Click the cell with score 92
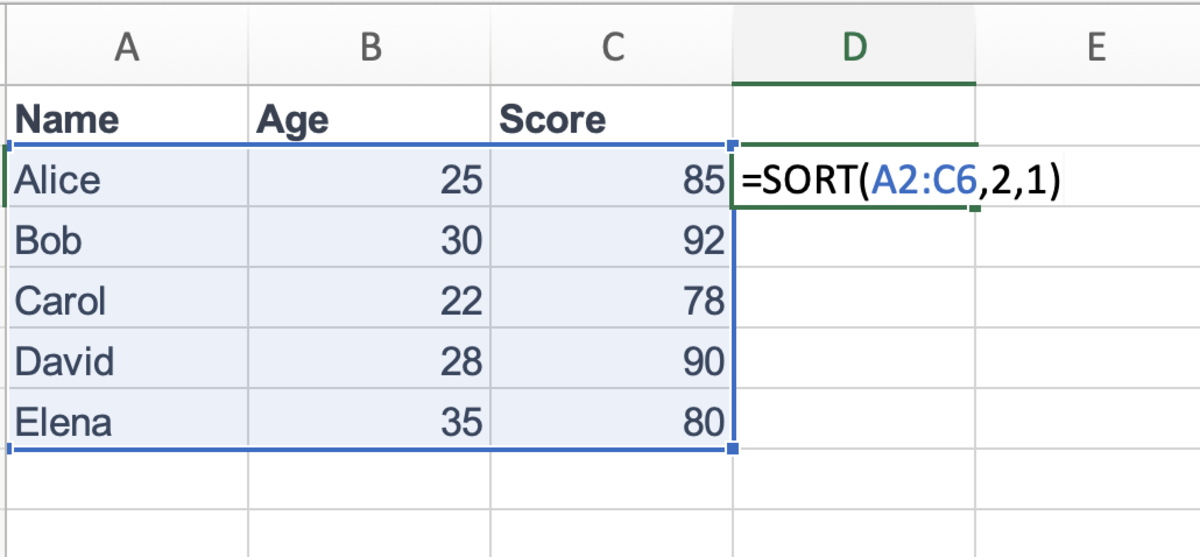This screenshot has width=1200, height=557. [611, 241]
